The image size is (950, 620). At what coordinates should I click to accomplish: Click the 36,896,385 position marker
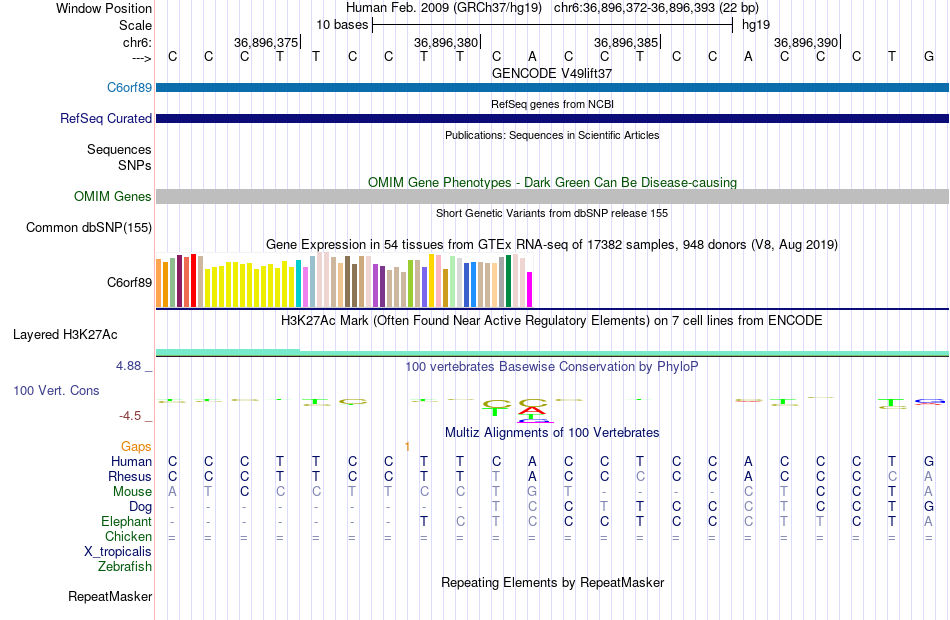coord(626,42)
